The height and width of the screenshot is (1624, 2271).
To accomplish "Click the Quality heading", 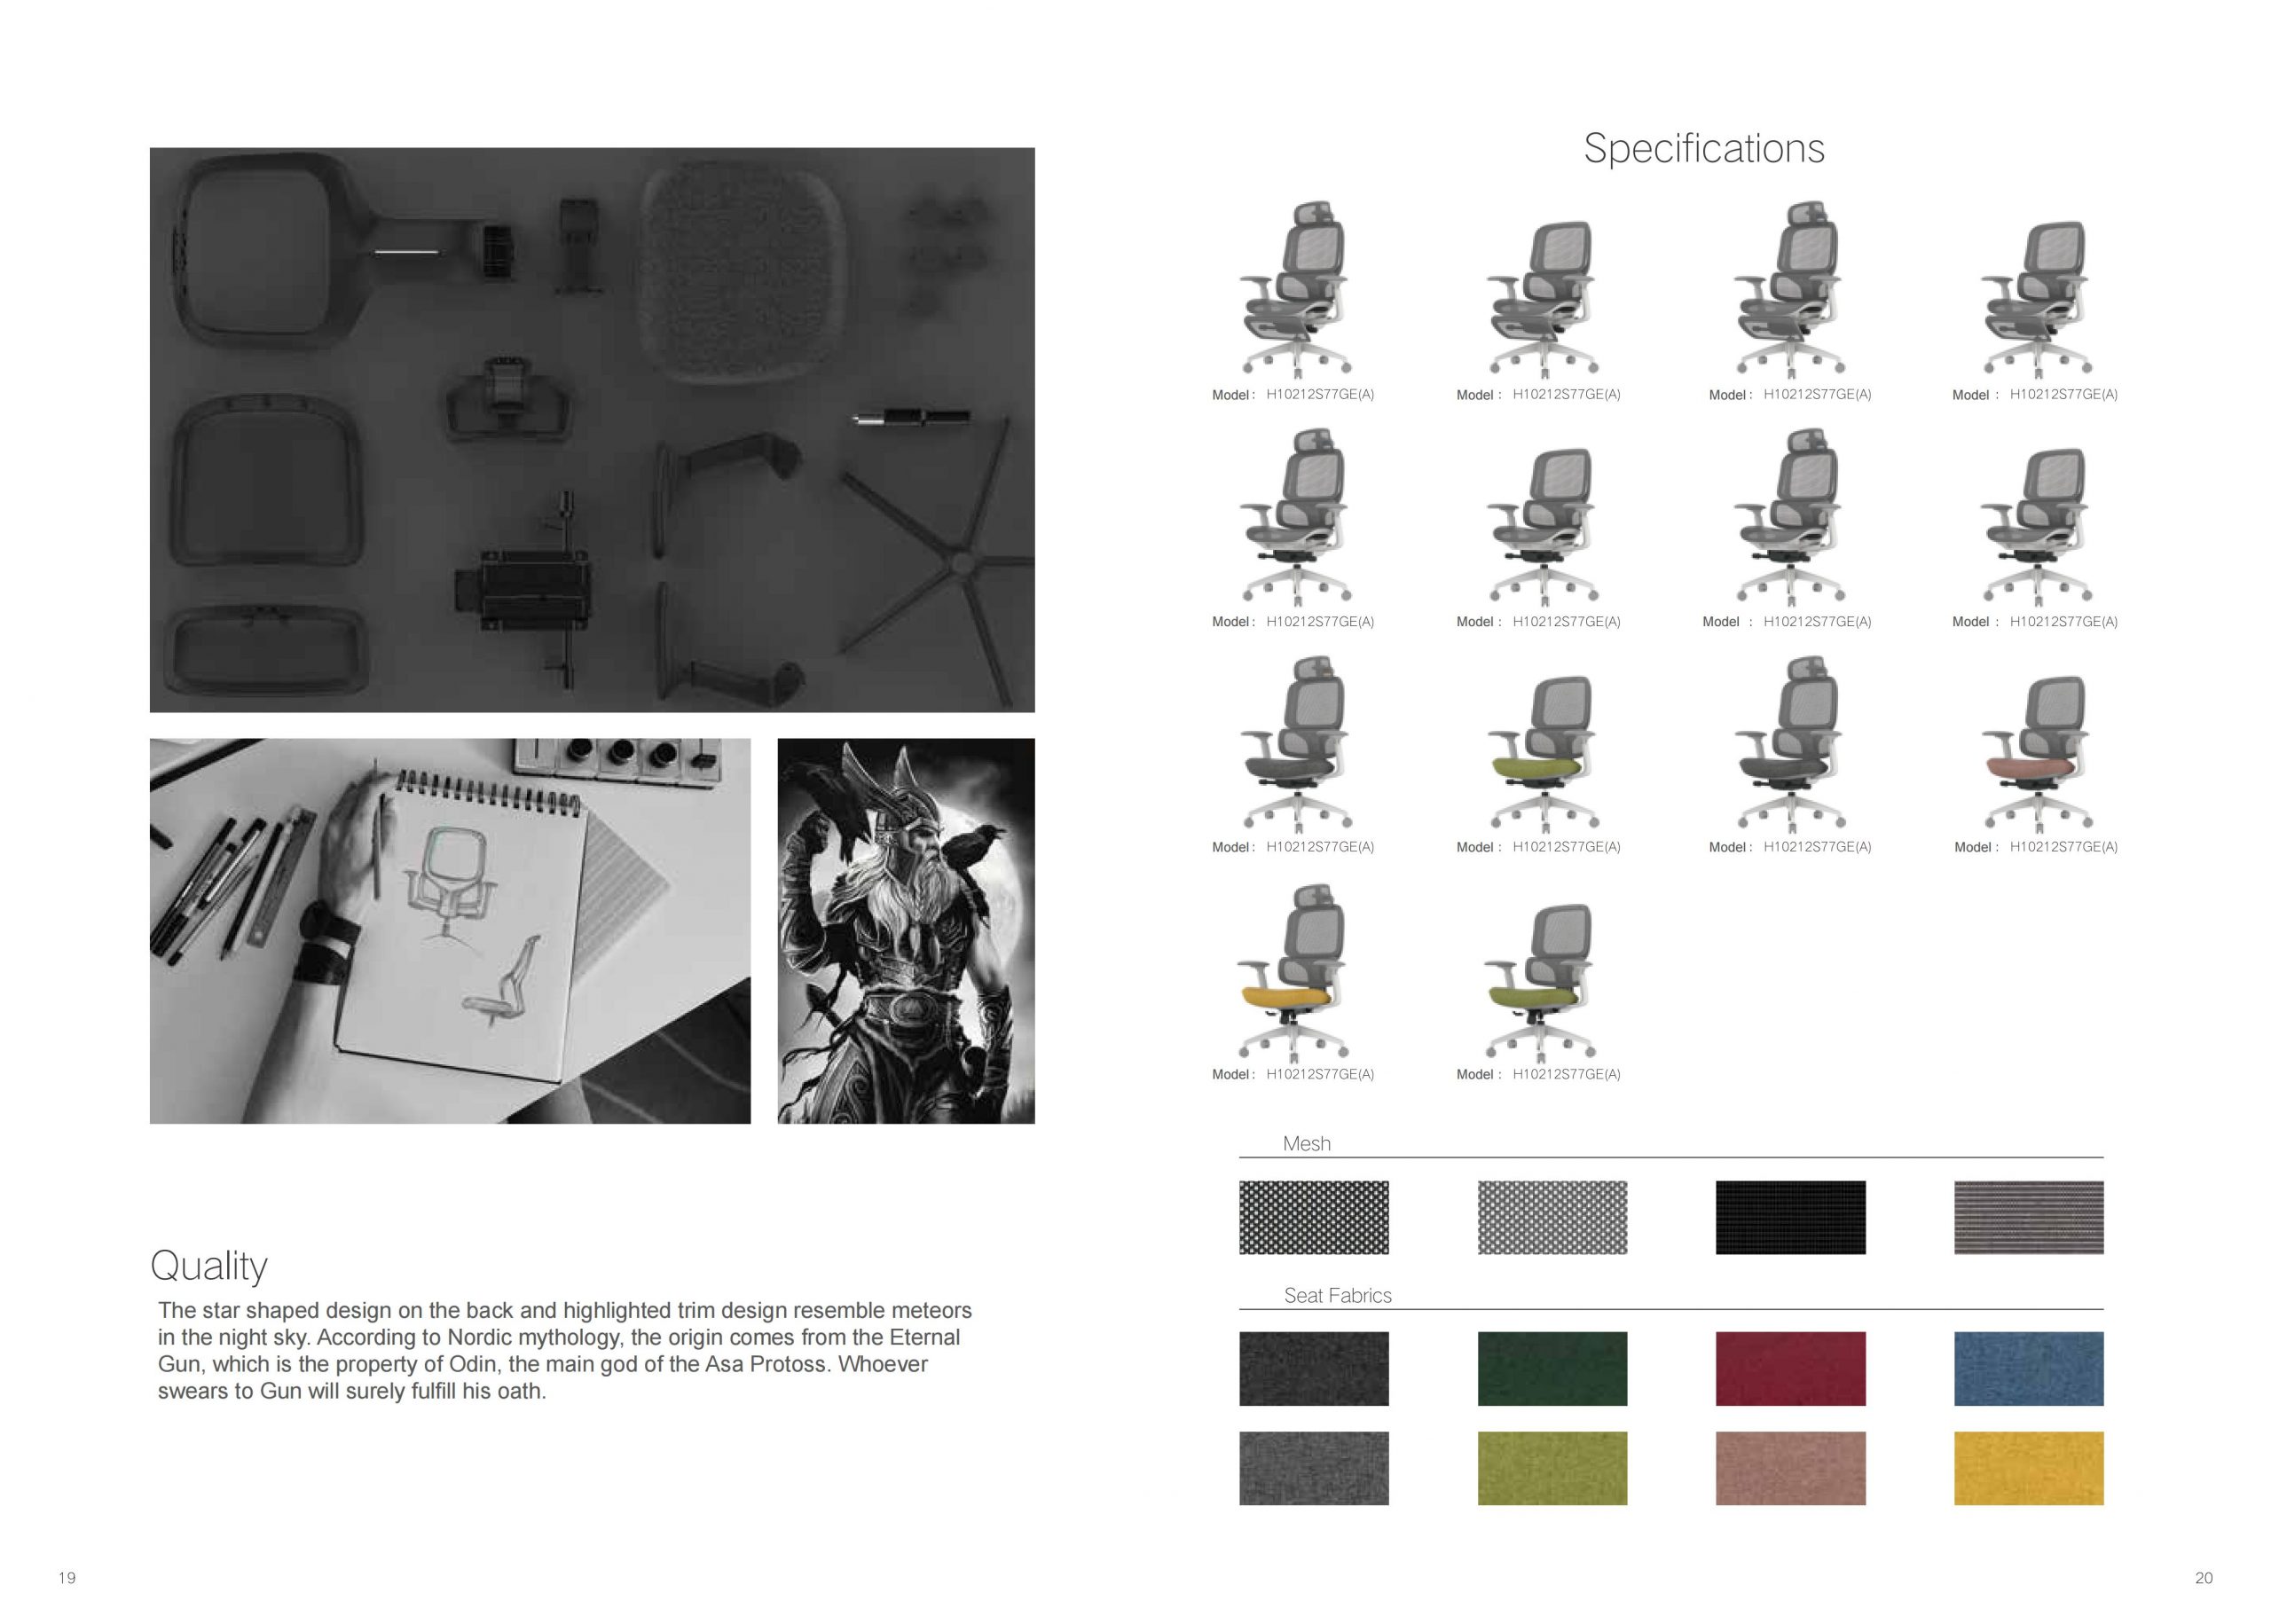I will (x=209, y=1266).
